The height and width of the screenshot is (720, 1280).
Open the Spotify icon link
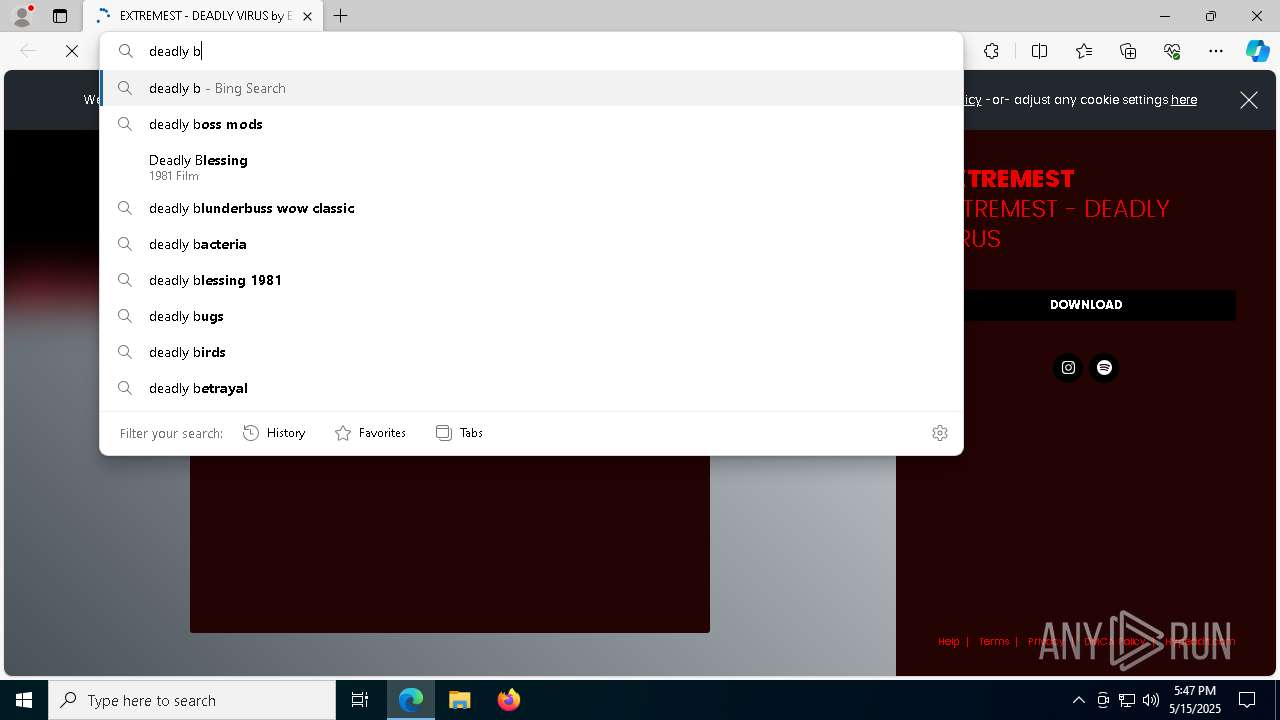(x=1104, y=368)
